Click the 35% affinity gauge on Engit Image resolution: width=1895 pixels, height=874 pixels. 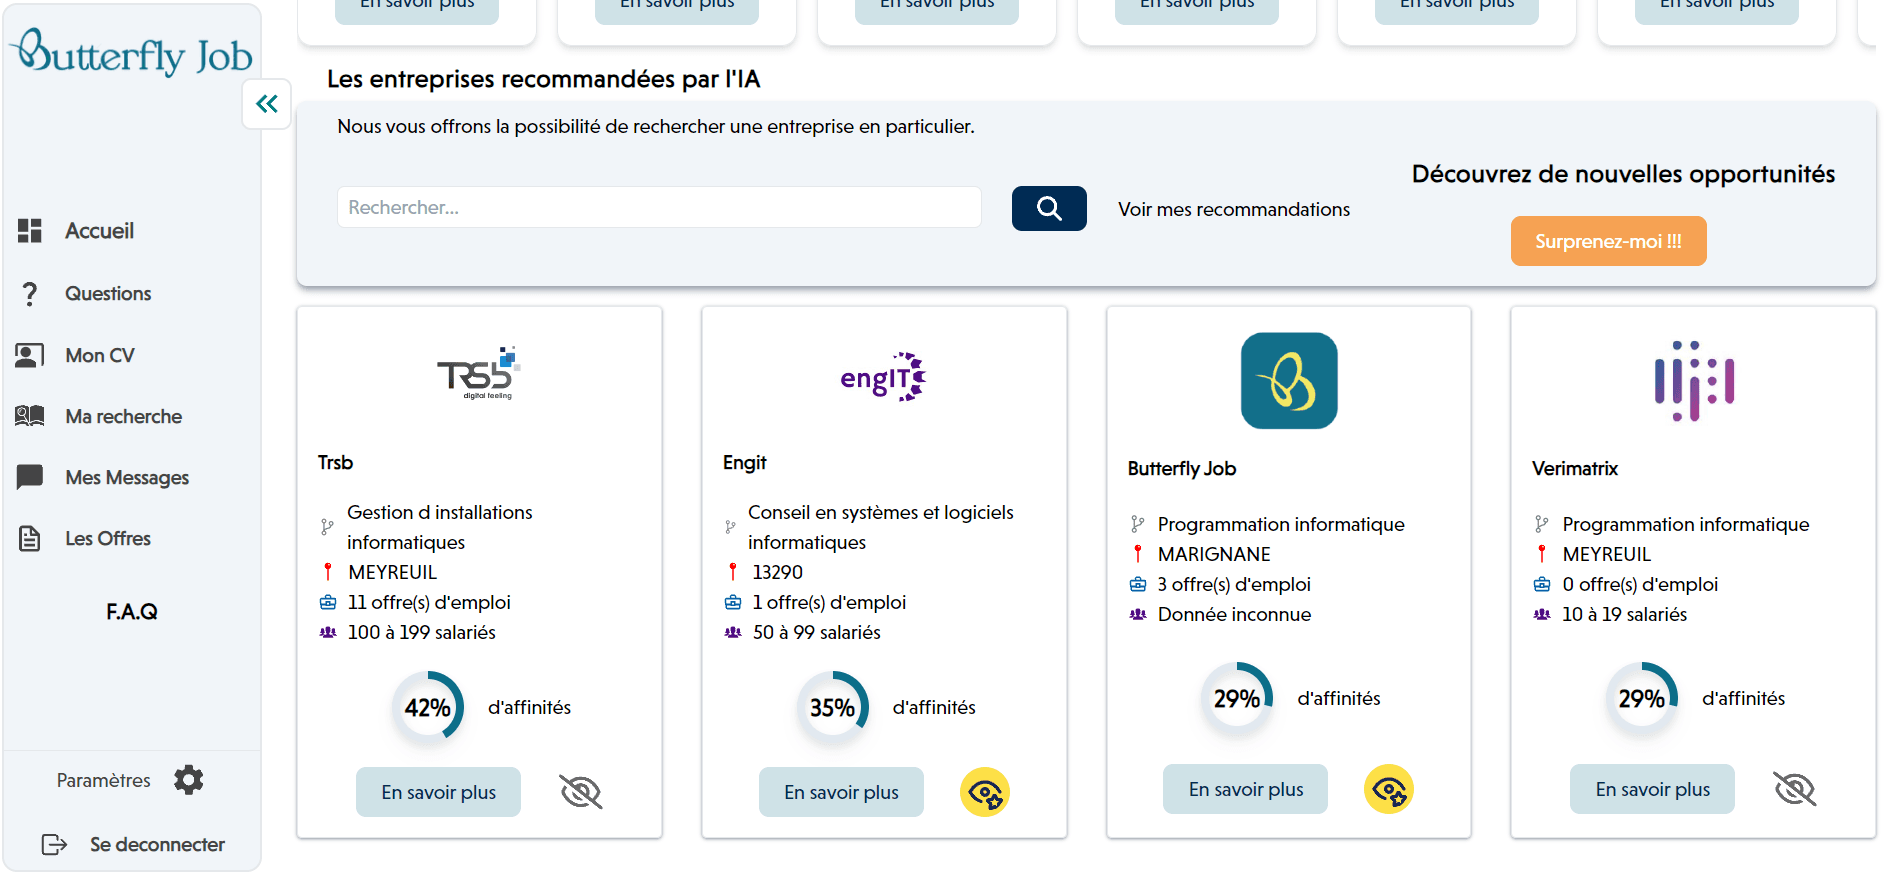(833, 708)
